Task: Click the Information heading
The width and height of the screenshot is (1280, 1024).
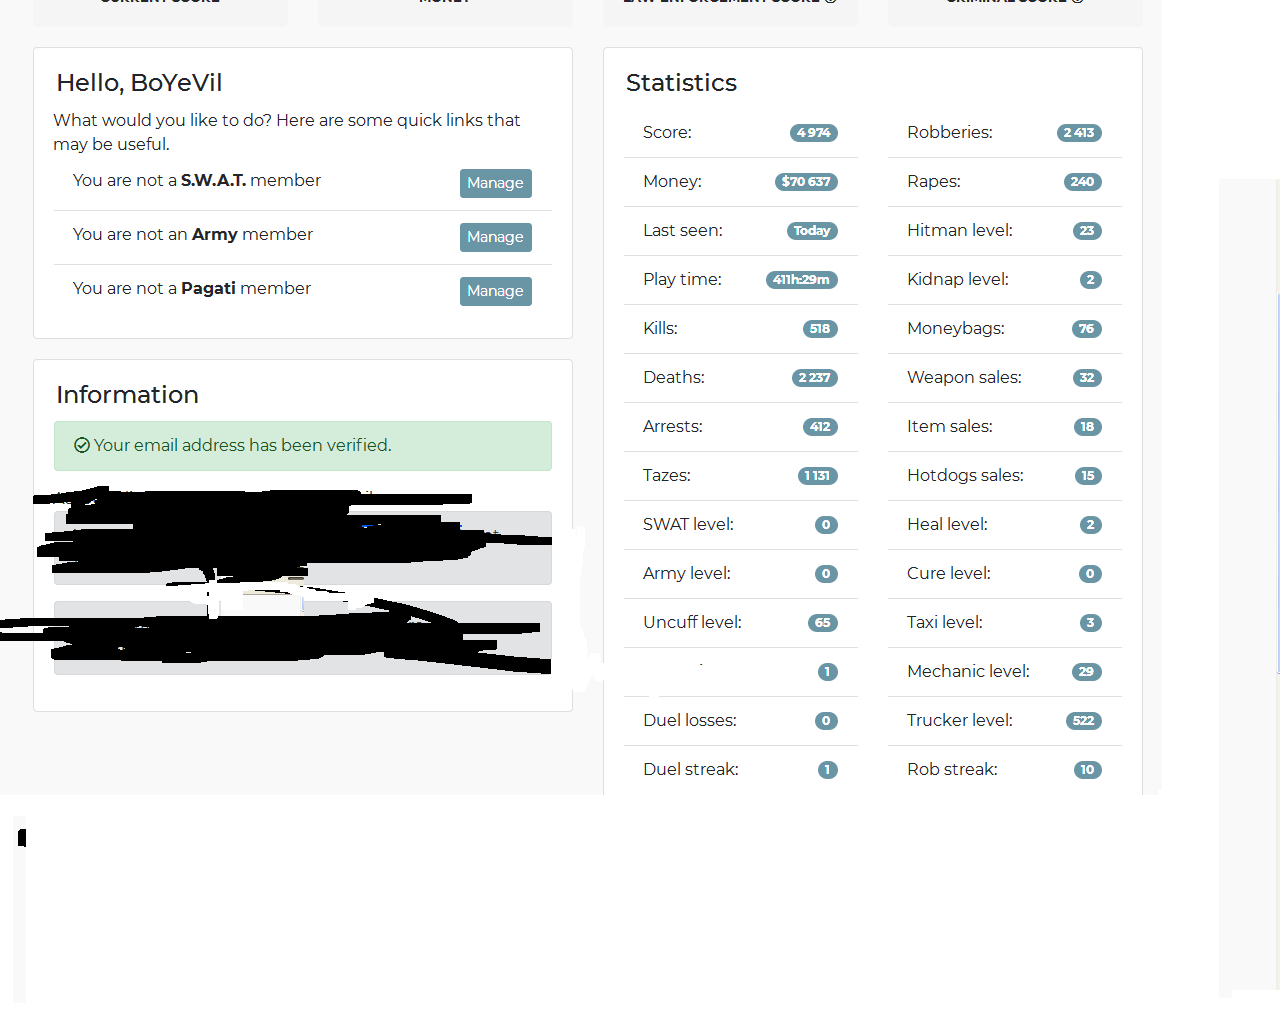Action: (x=127, y=395)
